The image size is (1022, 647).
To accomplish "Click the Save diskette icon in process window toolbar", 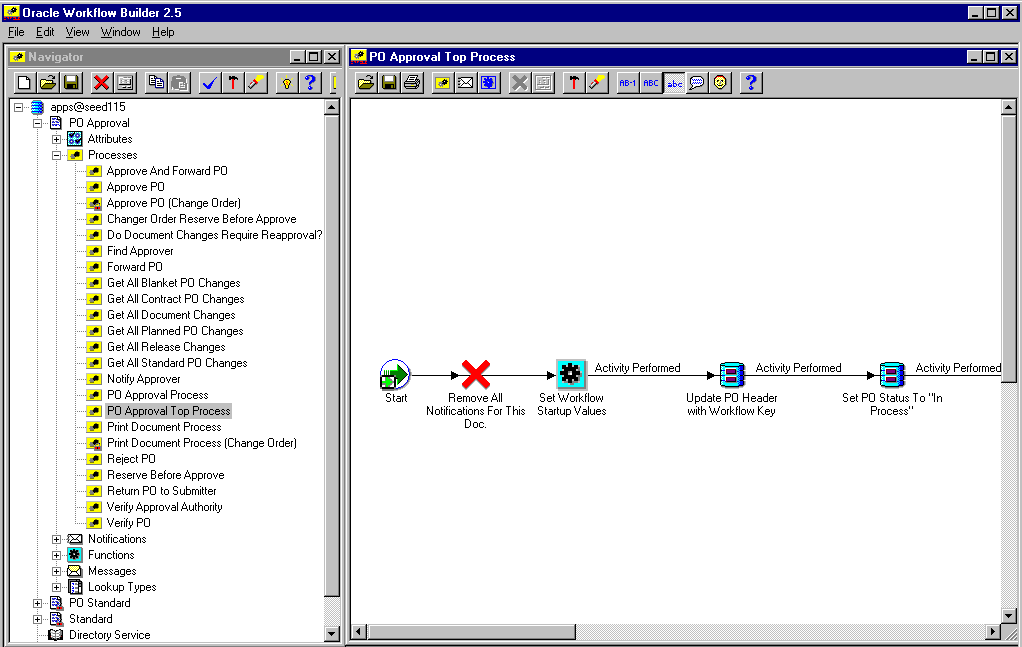I will [x=389, y=83].
